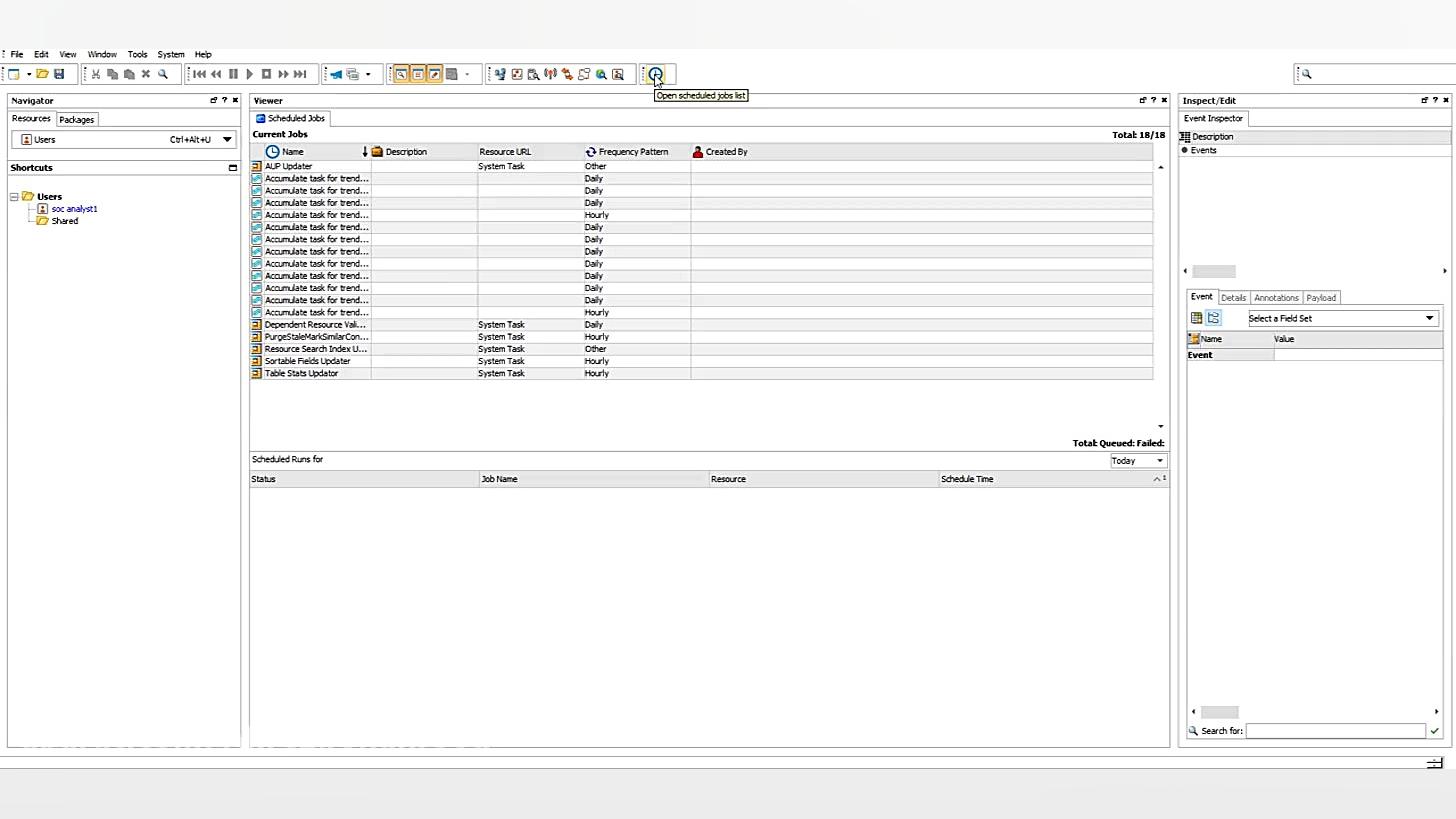Click the Open scheduled jobs list icon
This screenshot has width=1456, height=819.
pos(655,74)
